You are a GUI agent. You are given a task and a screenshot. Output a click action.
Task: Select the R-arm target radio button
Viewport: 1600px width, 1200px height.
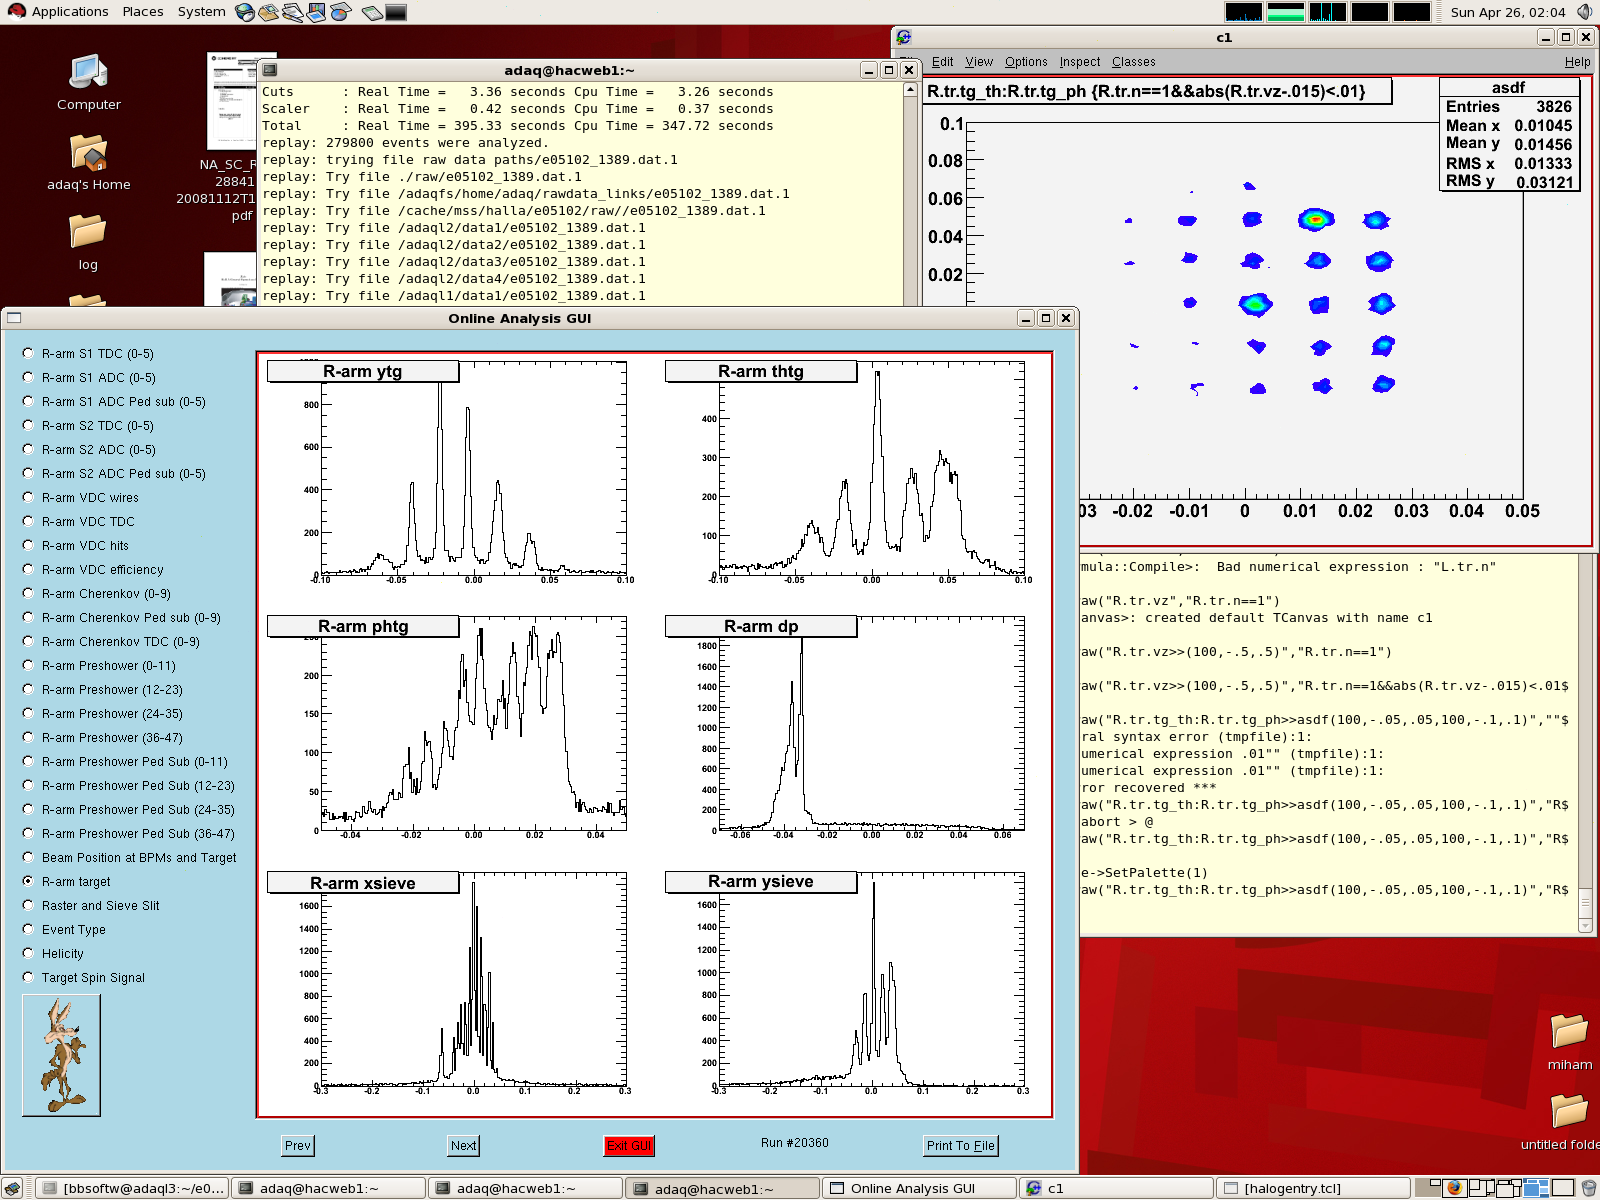pos(28,881)
